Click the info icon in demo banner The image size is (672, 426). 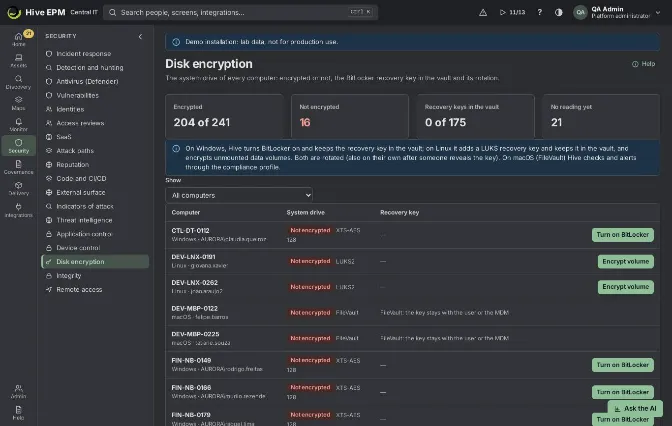176,42
